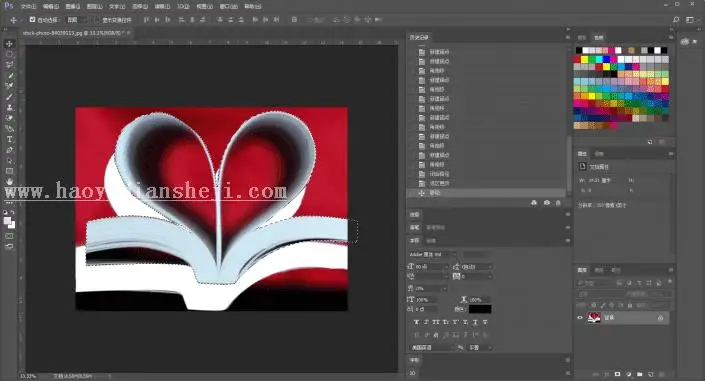
Task: Click the align left edges icon
Action: (x=181, y=20)
